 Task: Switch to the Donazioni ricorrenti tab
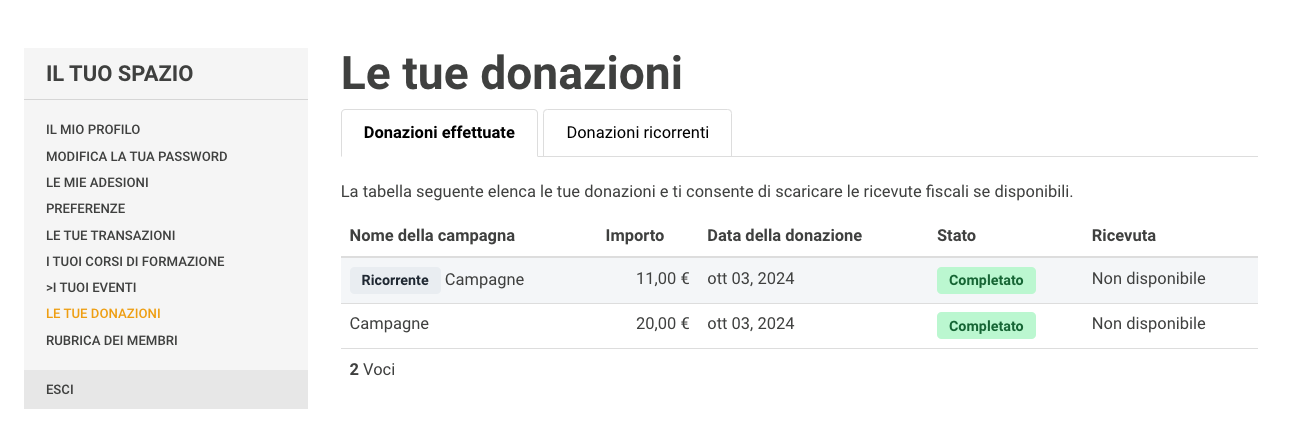[637, 133]
